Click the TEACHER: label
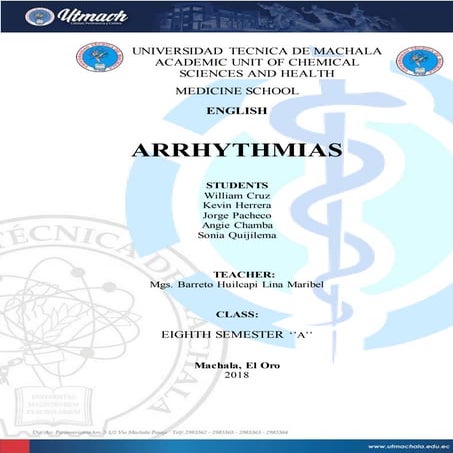The image size is (453, 453). 244,275
